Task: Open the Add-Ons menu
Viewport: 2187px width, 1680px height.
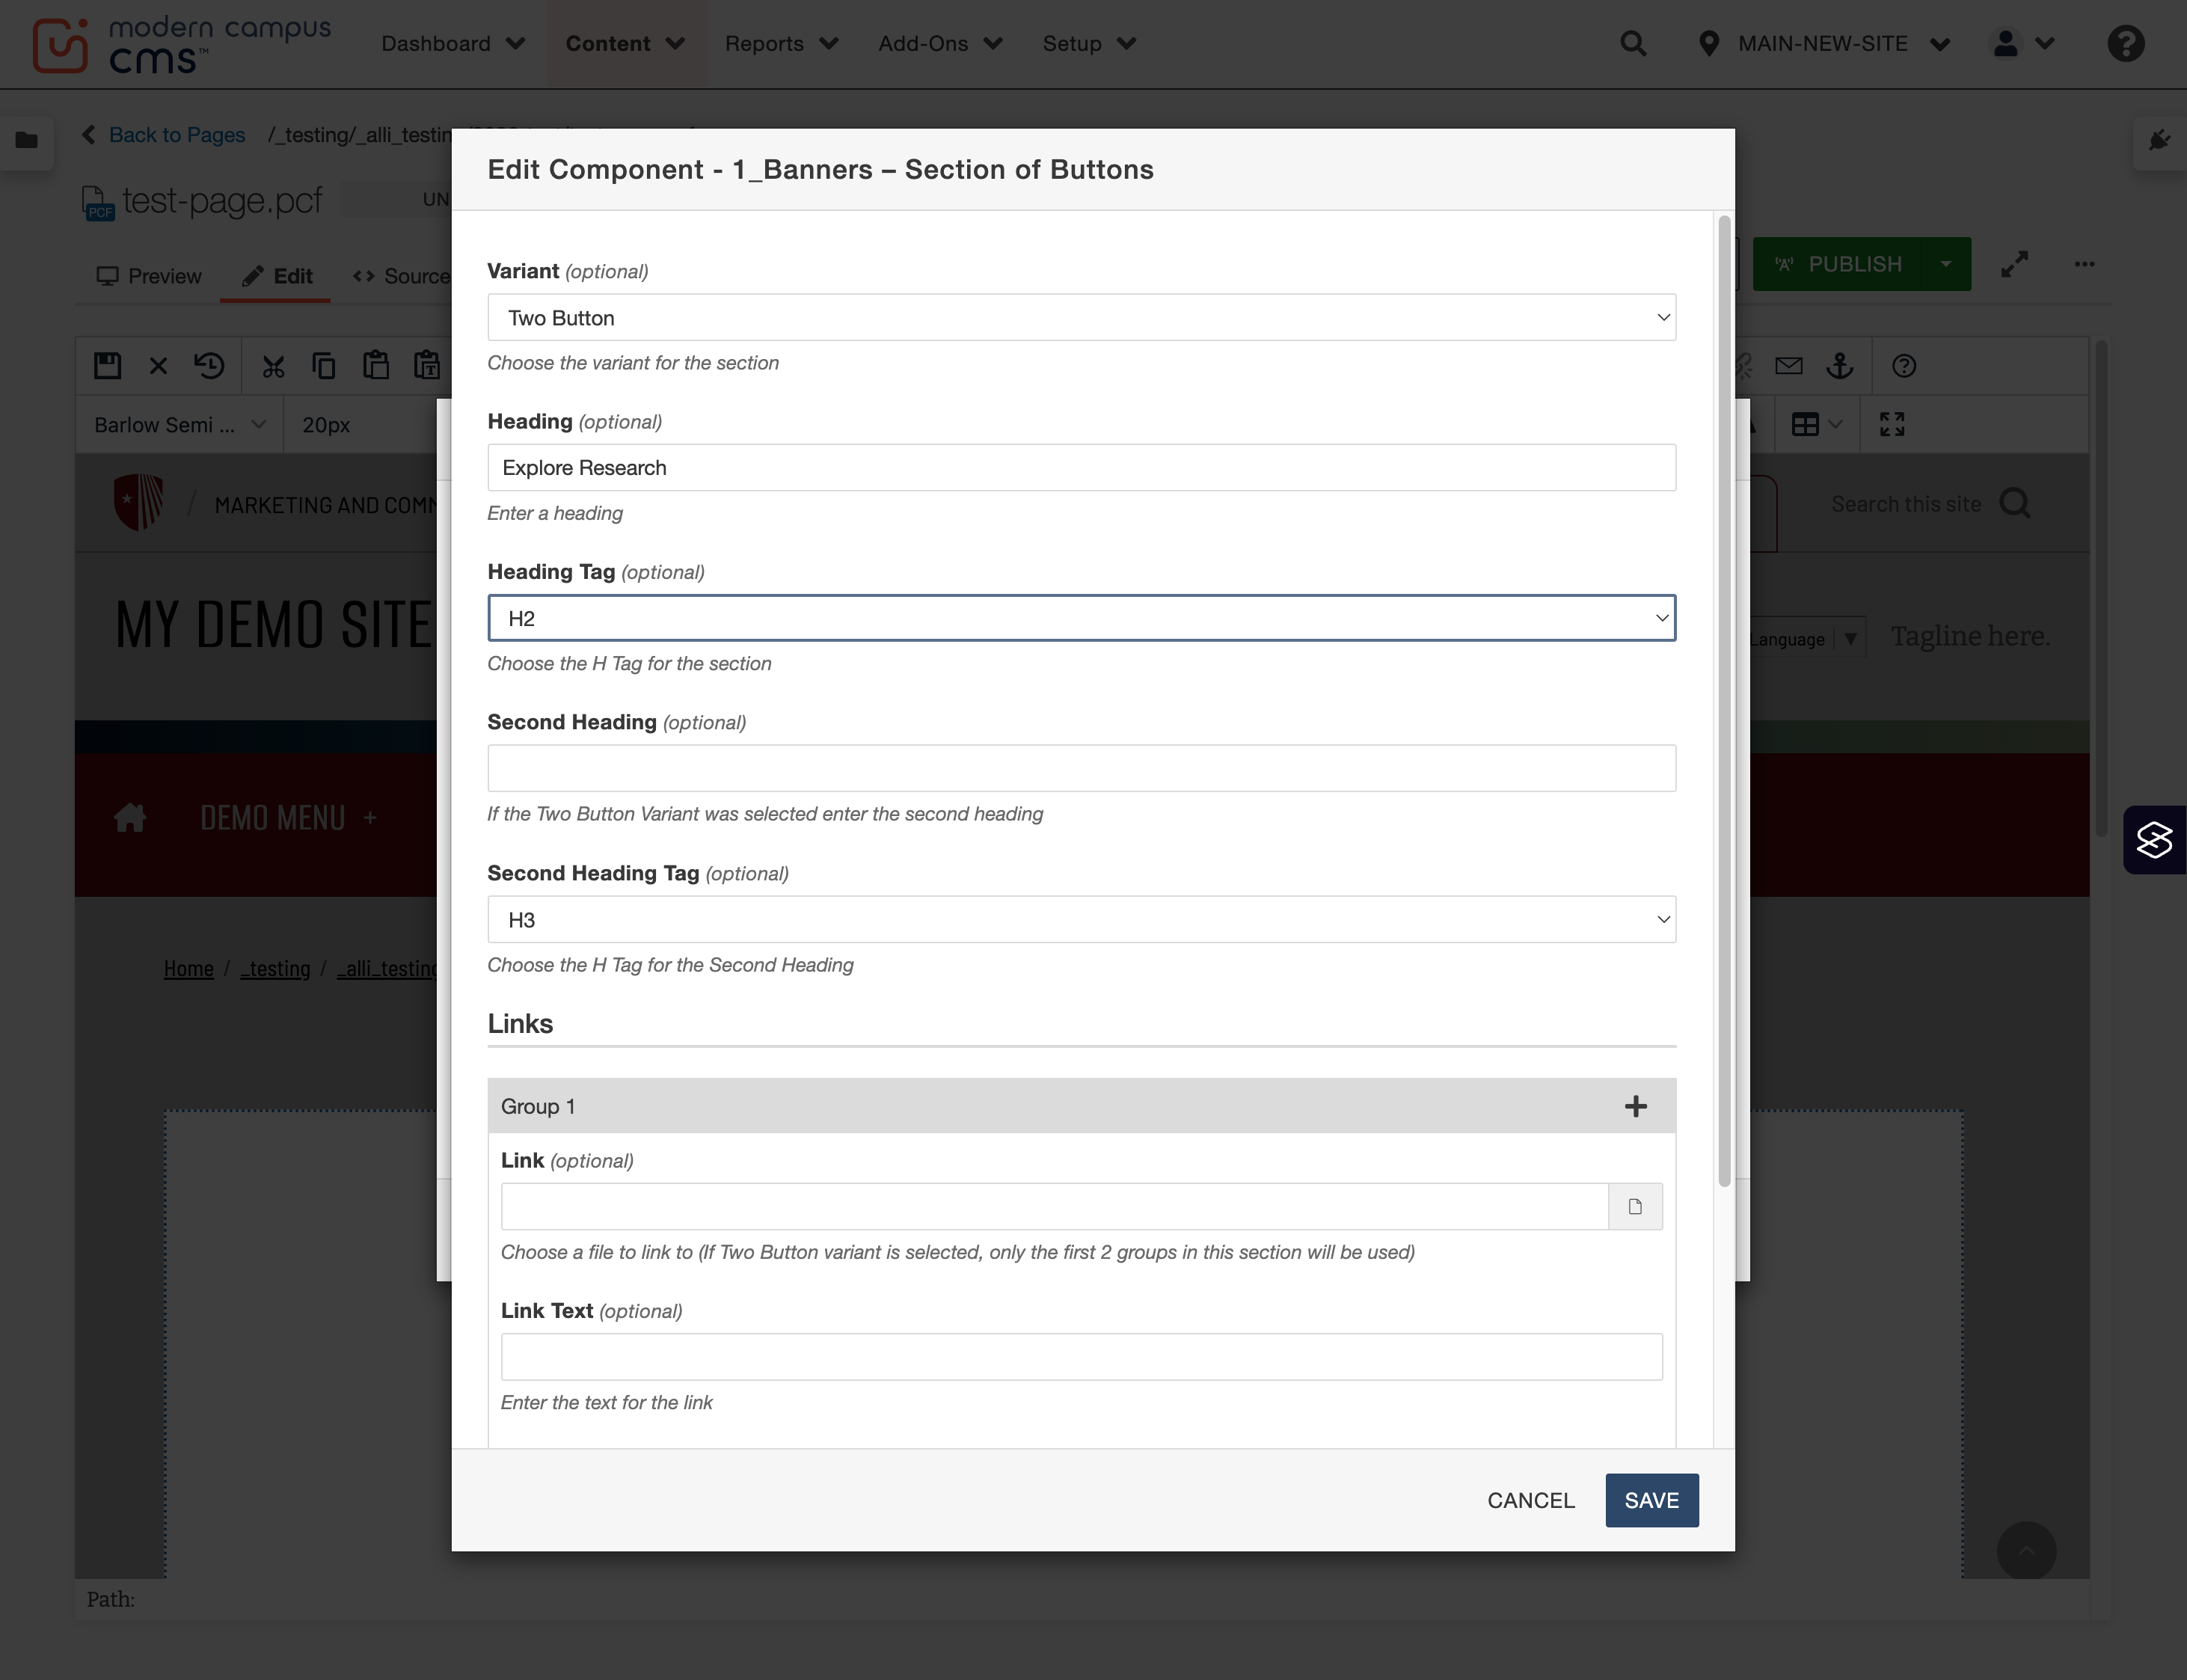Action: (x=941, y=44)
